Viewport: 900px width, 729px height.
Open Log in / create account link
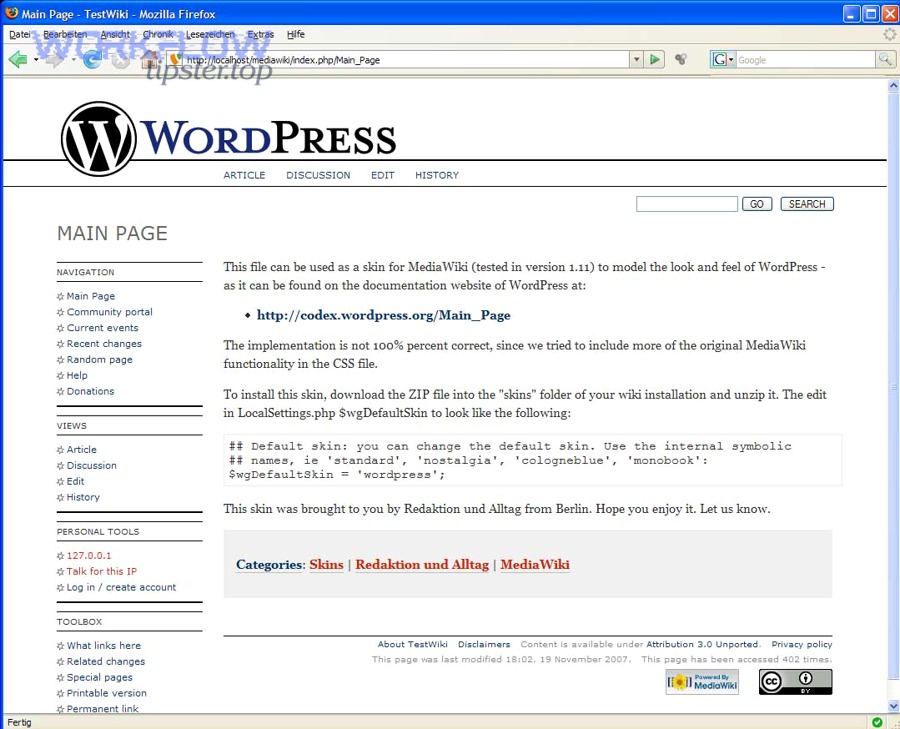click(121, 587)
